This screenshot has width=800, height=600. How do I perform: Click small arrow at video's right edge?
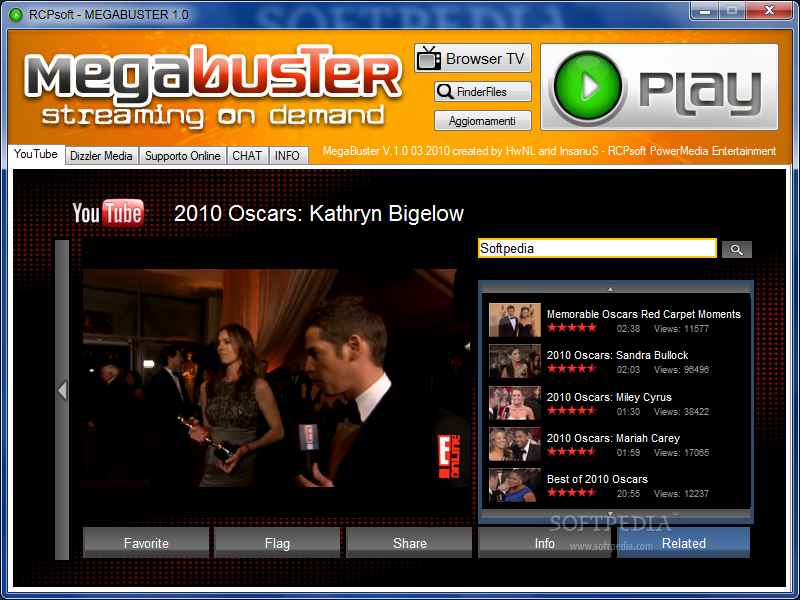point(467,346)
